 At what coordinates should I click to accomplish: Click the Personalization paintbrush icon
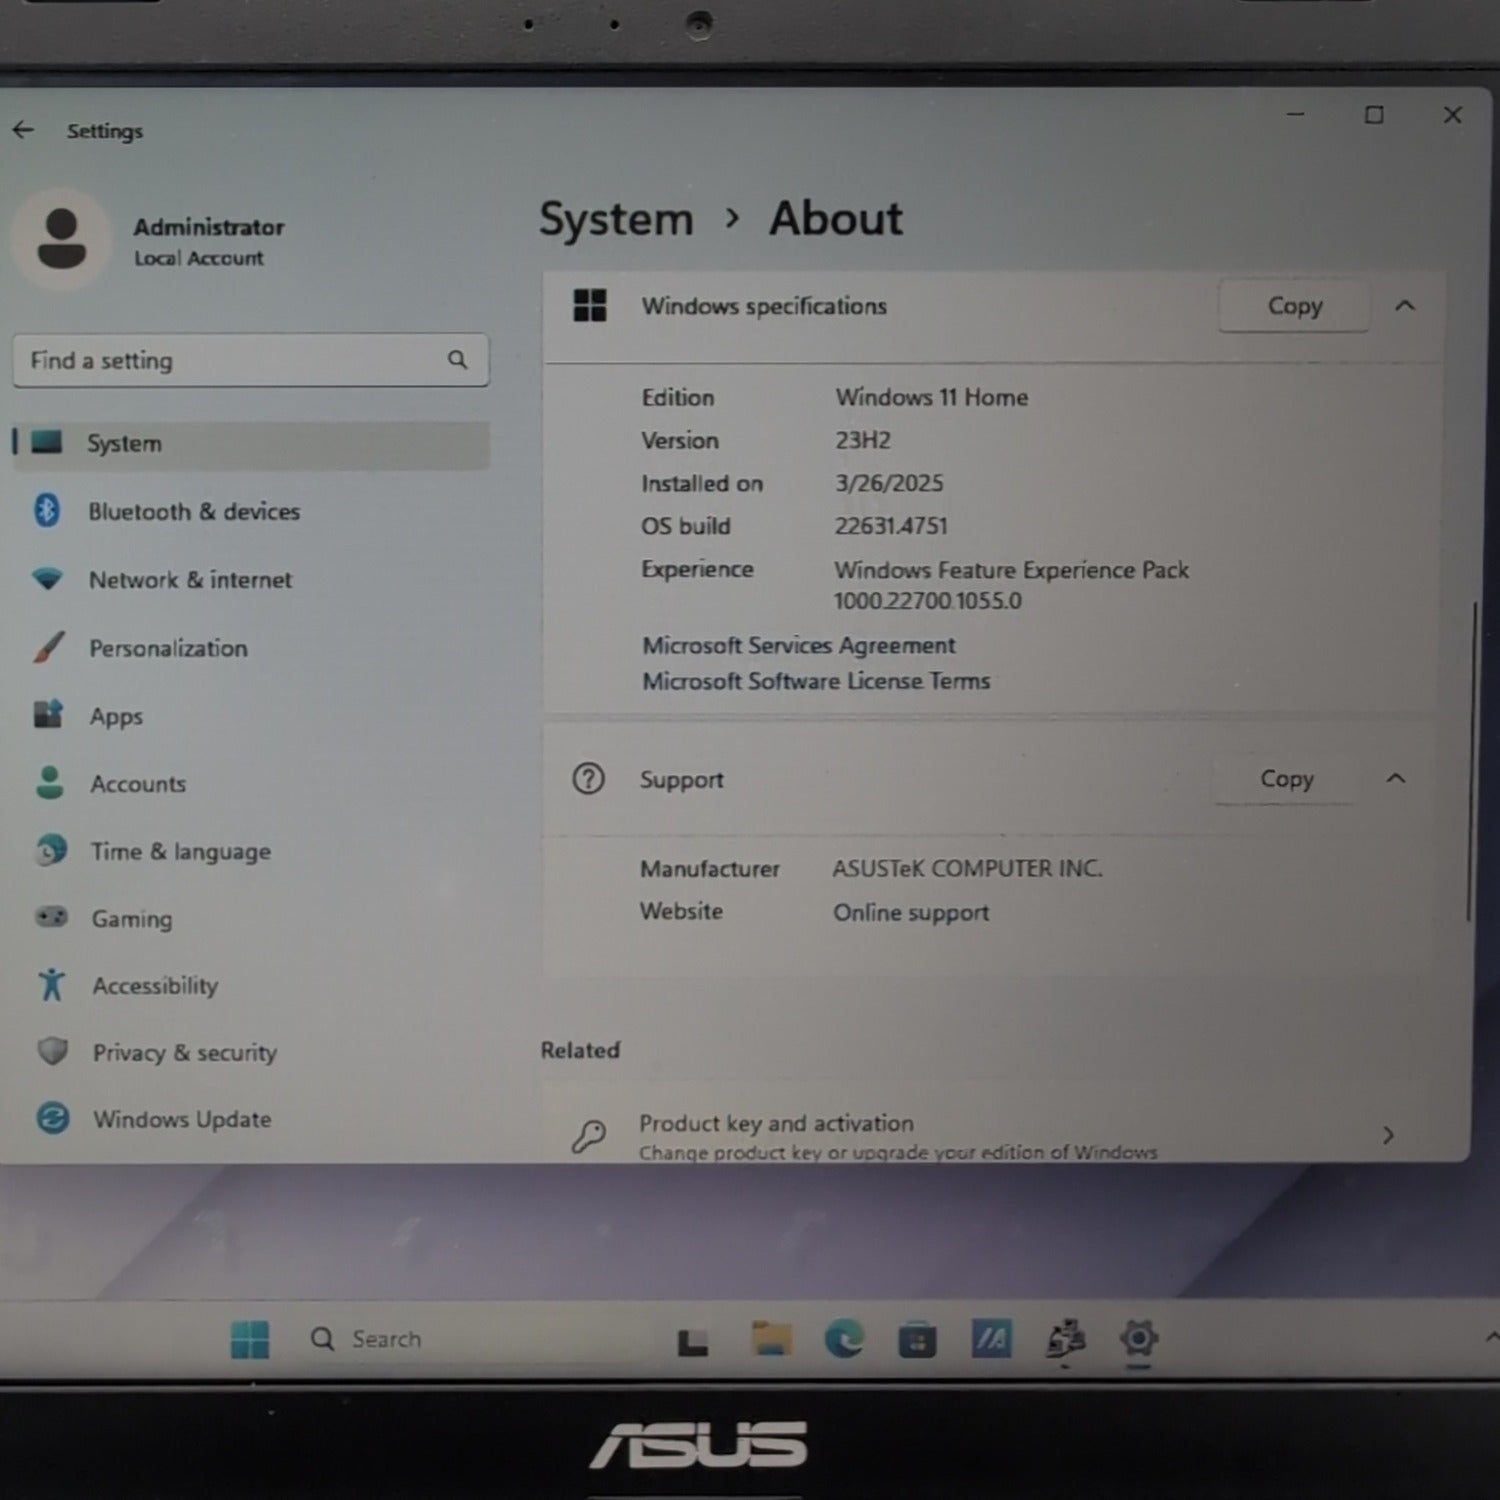click(x=49, y=647)
